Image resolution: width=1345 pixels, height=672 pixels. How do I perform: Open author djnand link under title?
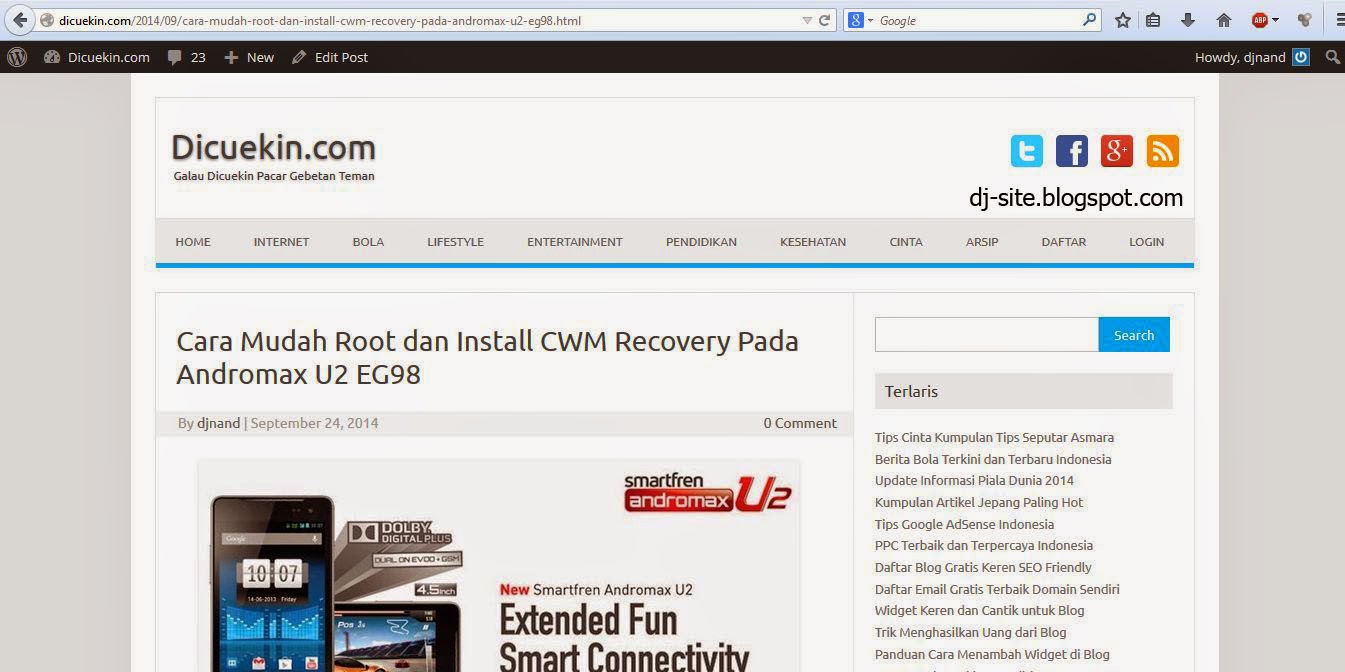(x=218, y=423)
